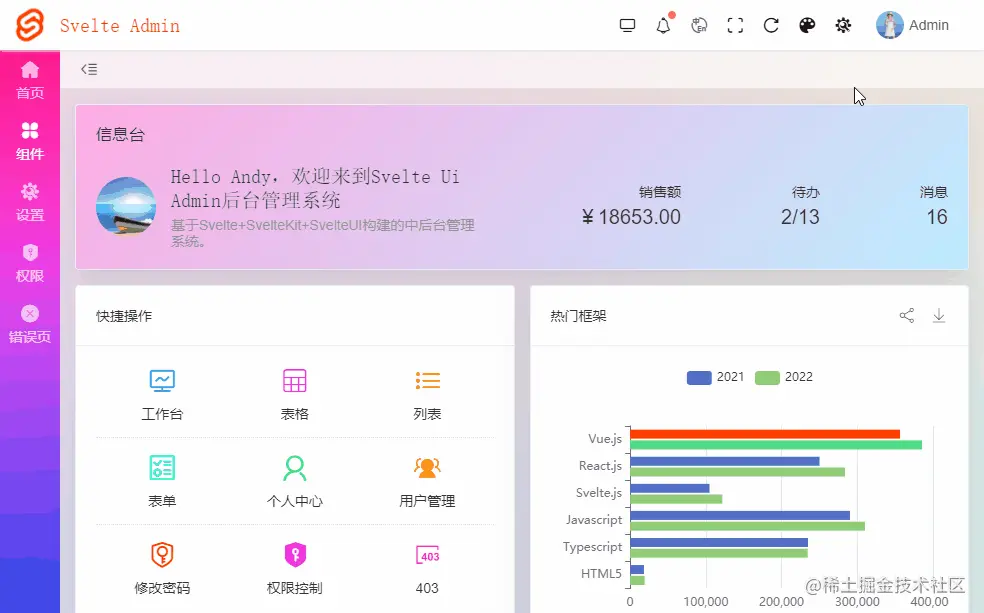This screenshot has height=613, width=984.
Task: Click the orange Vue.js bar
Action: (x=765, y=434)
